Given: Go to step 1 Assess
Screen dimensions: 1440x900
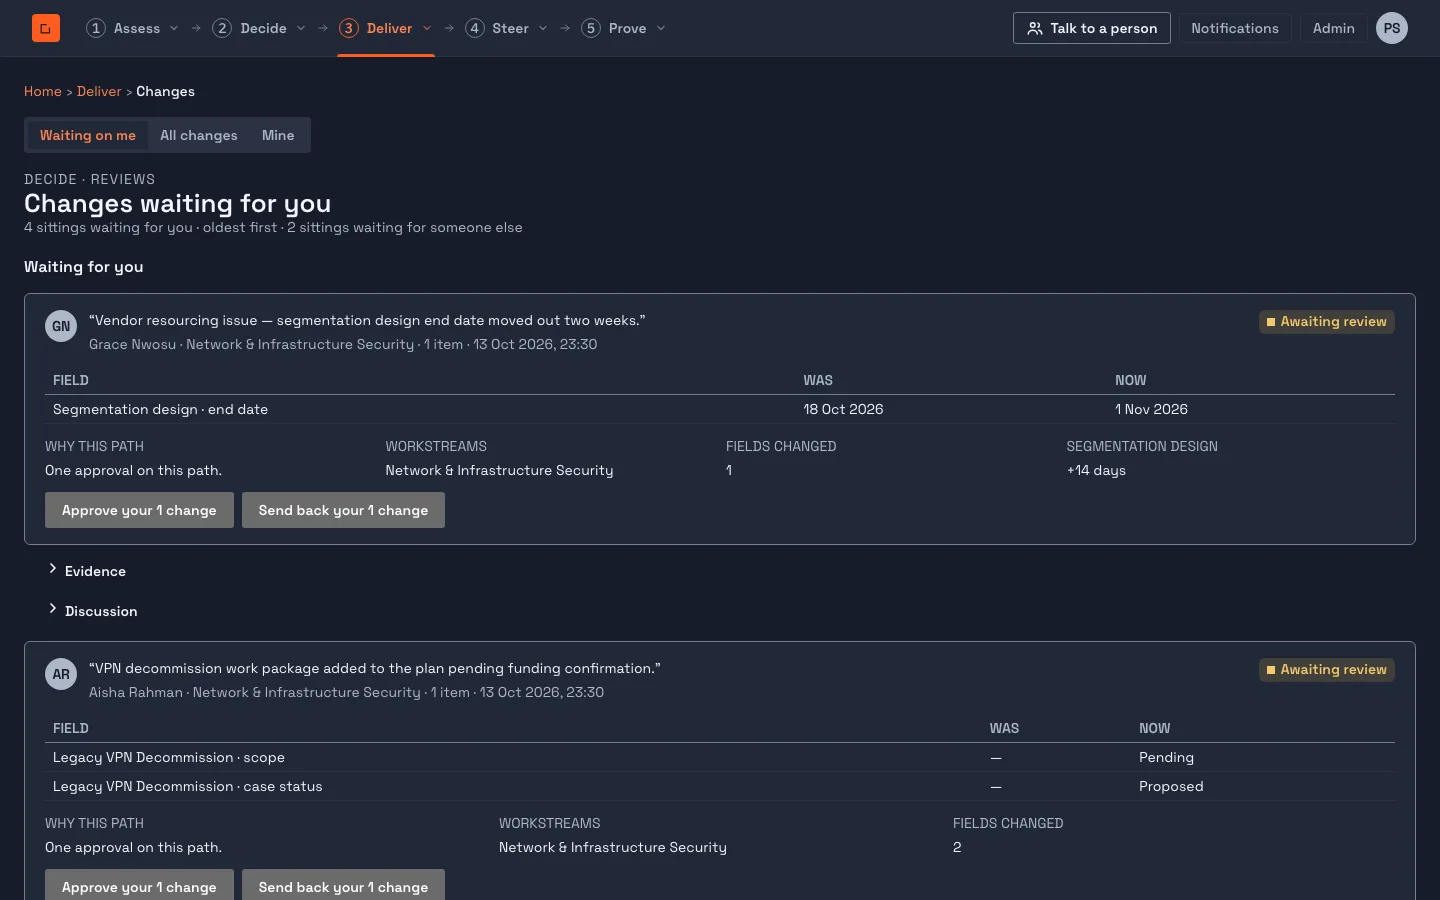Looking at the screenshot, I should (x=124, y=28).
